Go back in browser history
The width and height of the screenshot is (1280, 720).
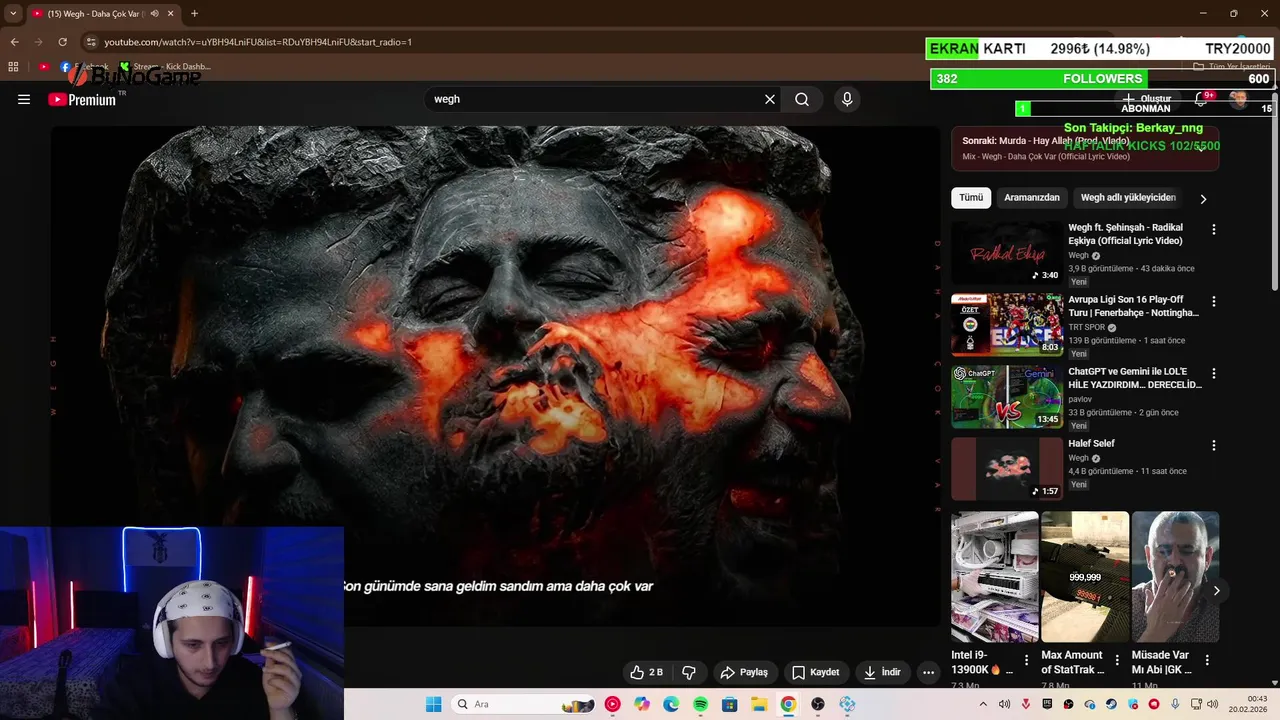click(x=14, y=42)
